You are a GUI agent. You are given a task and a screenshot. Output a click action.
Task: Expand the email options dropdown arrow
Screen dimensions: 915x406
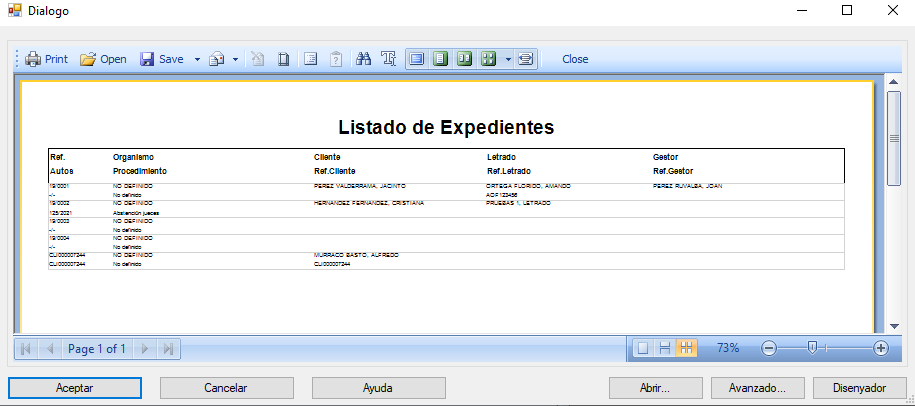tap(235, 59)
